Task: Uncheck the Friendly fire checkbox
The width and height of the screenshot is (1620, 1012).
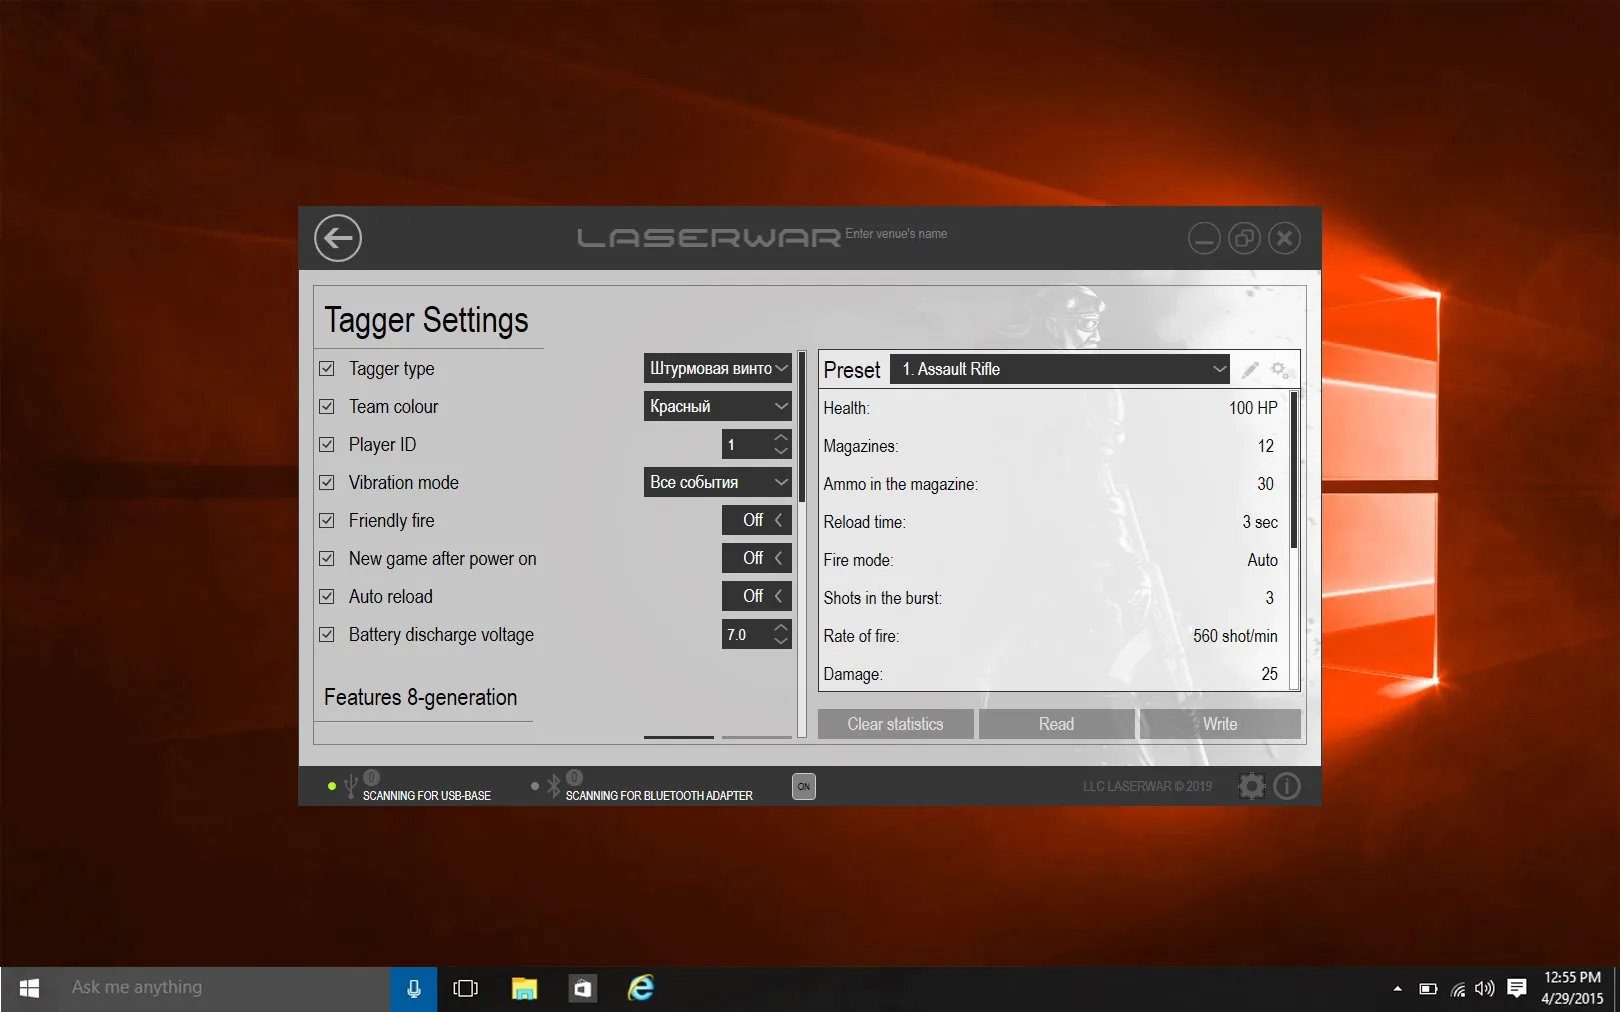Action: point(327,521)
